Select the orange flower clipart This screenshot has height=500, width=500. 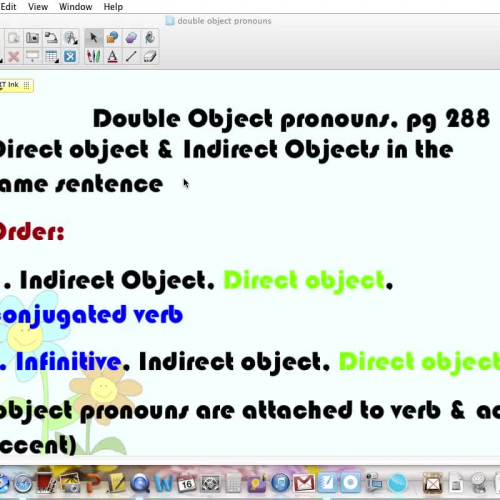click(104, 390)
